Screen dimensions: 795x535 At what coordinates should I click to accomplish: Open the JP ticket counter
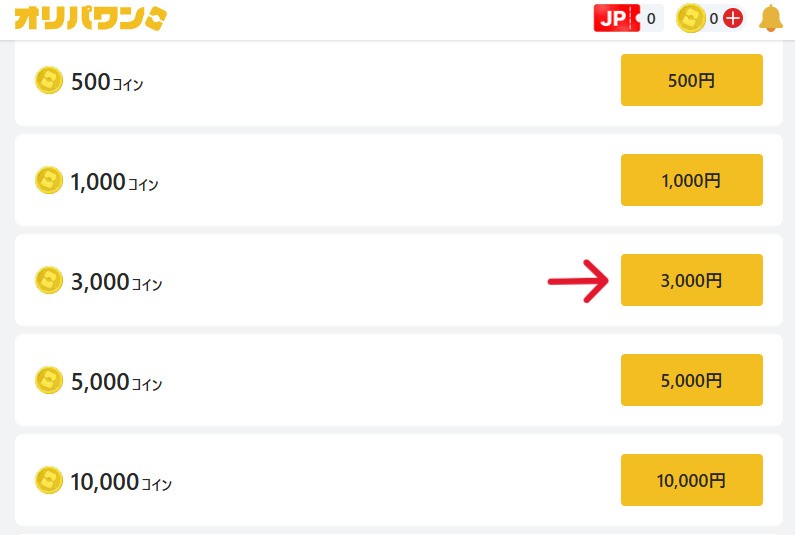pos(628,18)
